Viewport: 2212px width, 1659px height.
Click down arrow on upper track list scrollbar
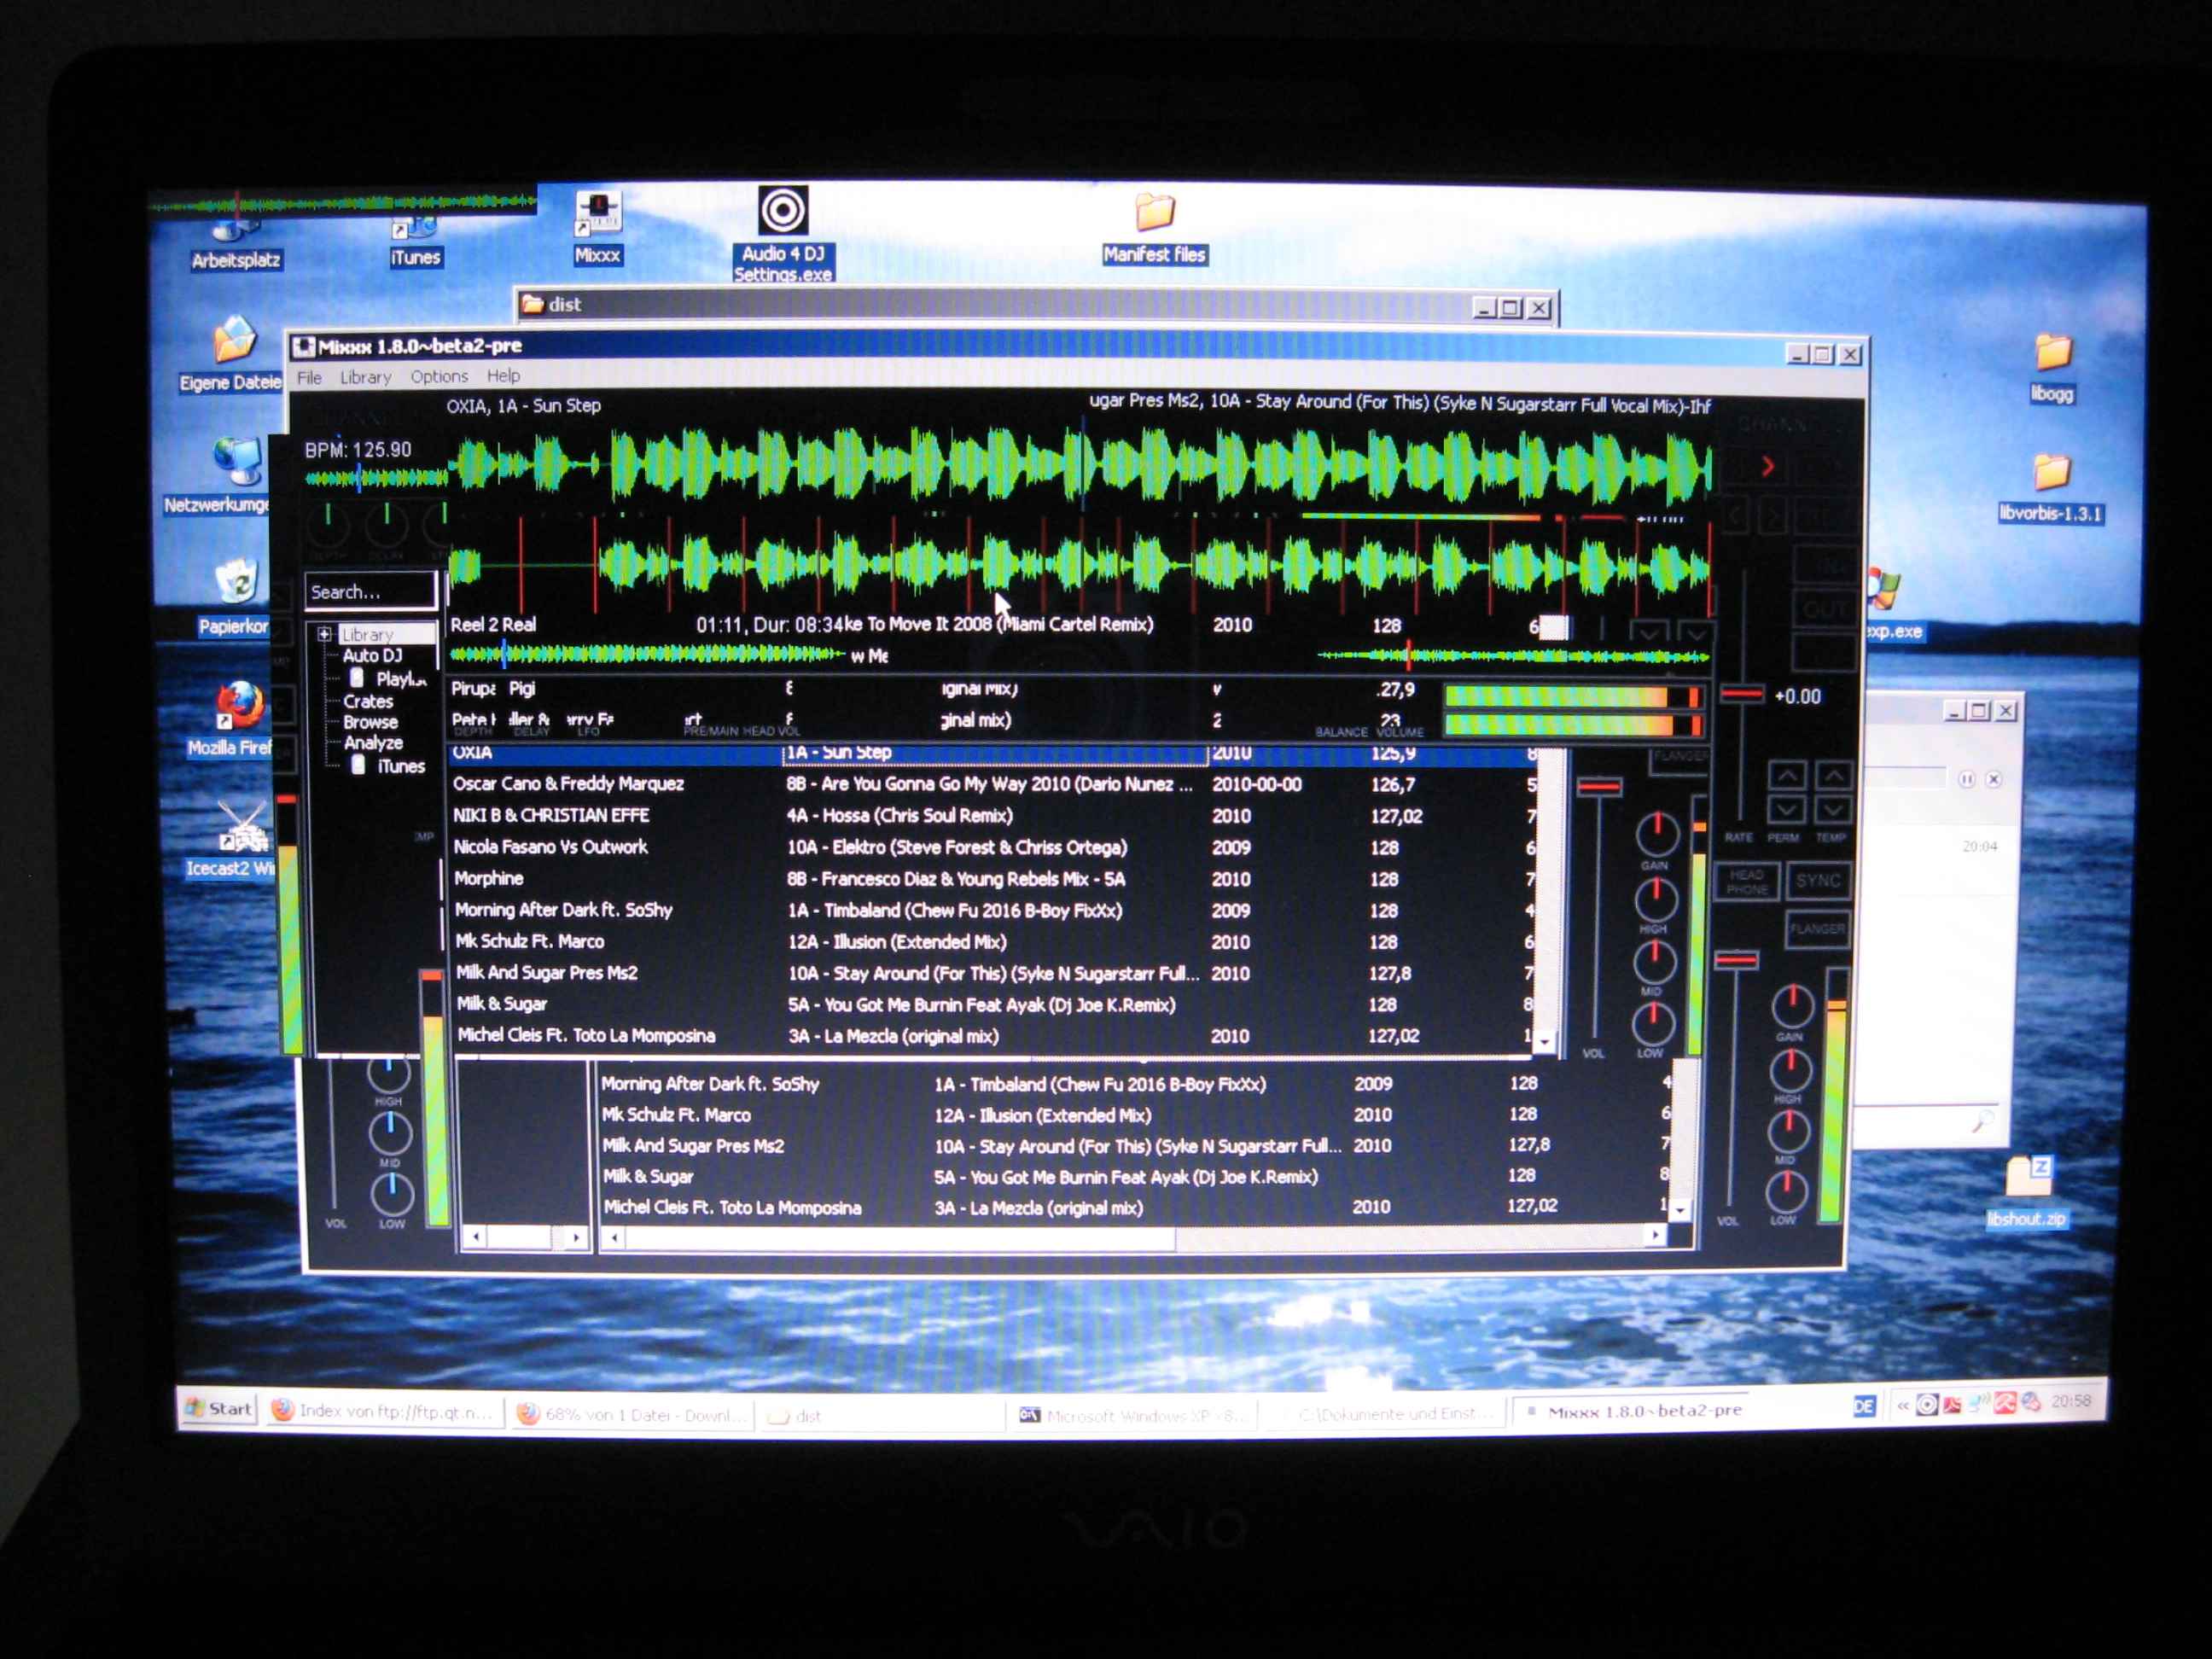coord(1545,1042)
